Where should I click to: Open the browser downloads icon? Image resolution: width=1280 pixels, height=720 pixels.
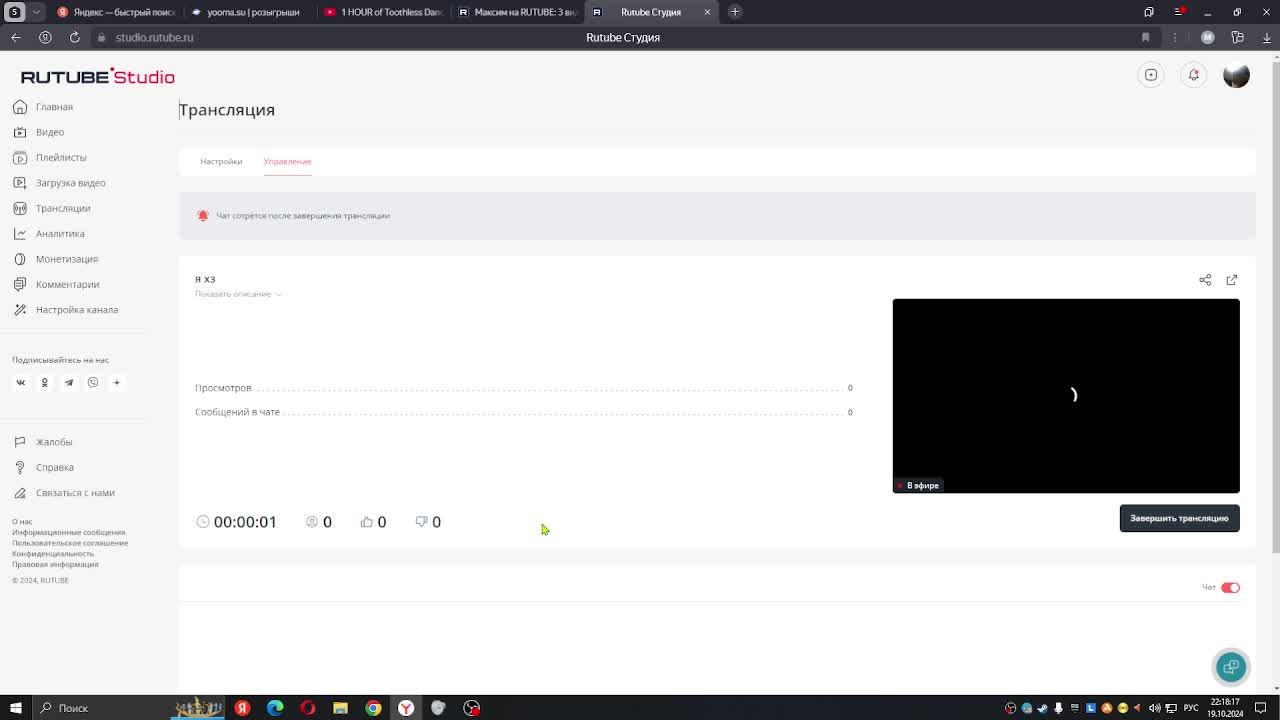1266,37
